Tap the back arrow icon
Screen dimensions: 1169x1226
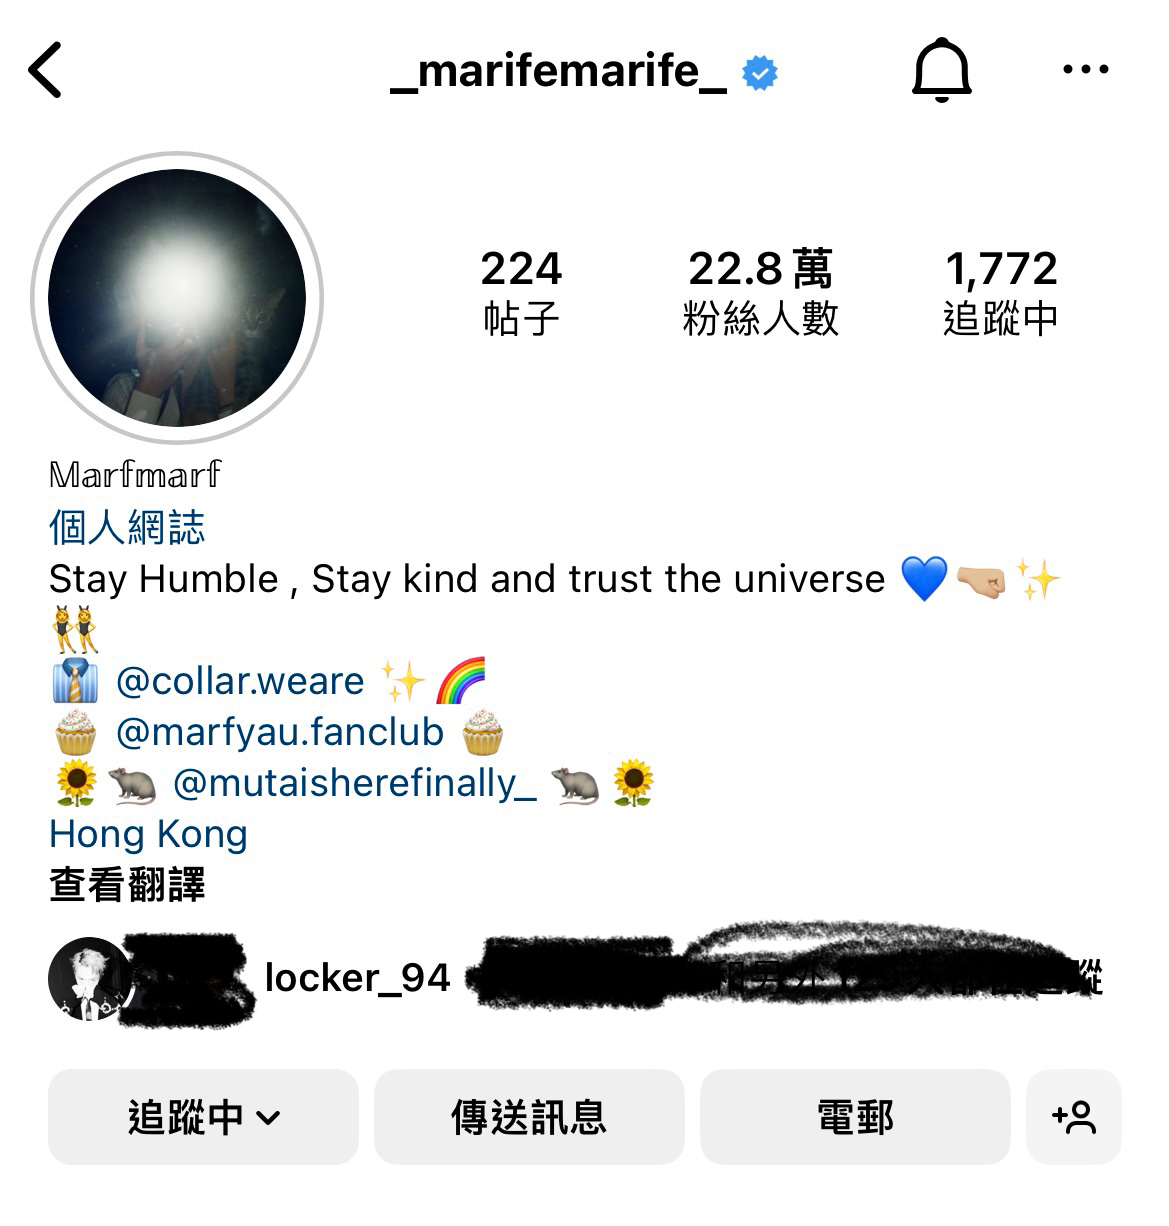45,70
